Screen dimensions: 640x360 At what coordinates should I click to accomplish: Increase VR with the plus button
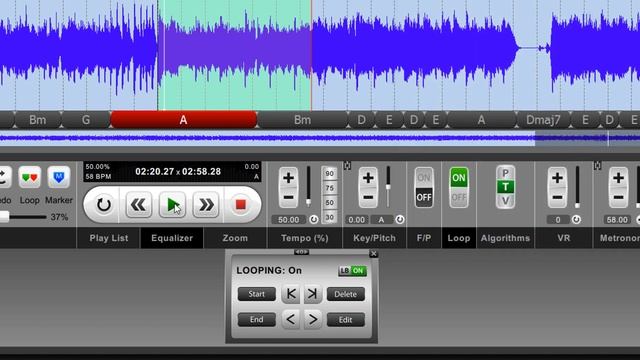click(x=558, y=178)
